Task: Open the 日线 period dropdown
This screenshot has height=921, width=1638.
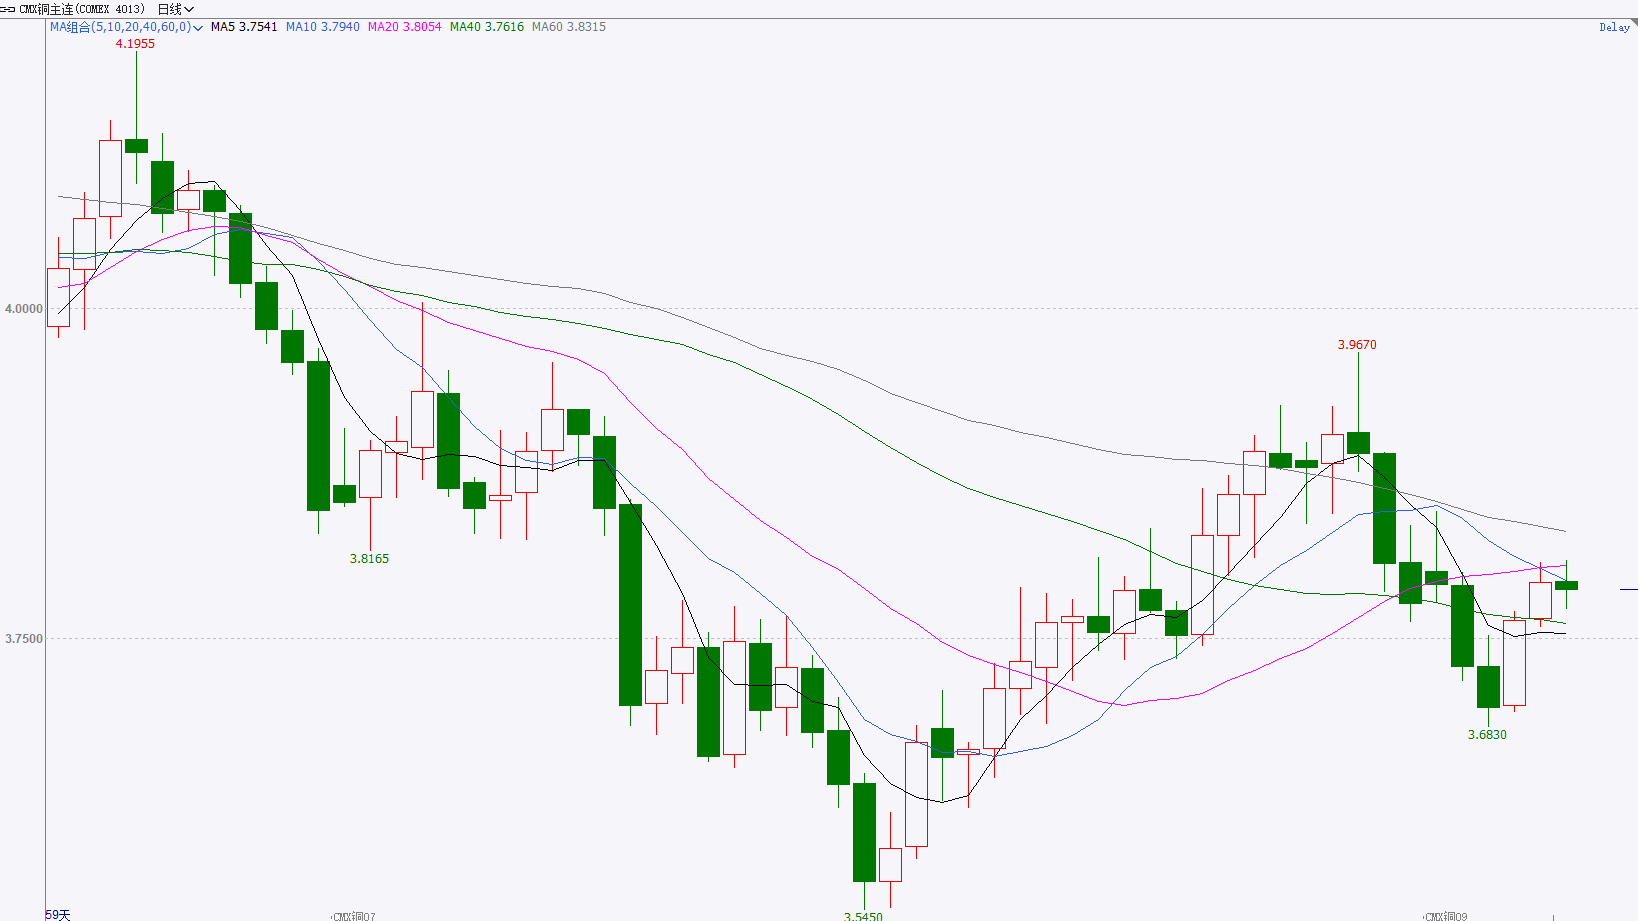Action: tap(175, 9)
